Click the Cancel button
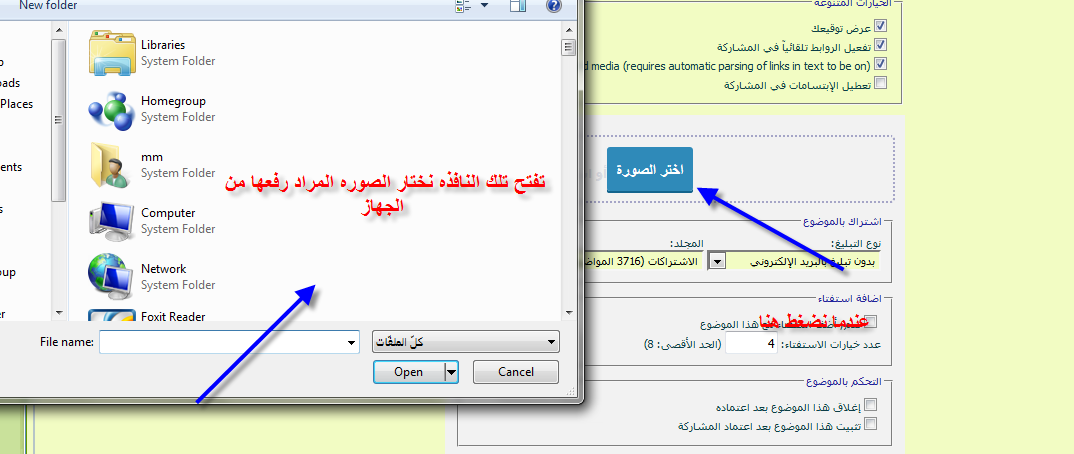 click(516, 372)
